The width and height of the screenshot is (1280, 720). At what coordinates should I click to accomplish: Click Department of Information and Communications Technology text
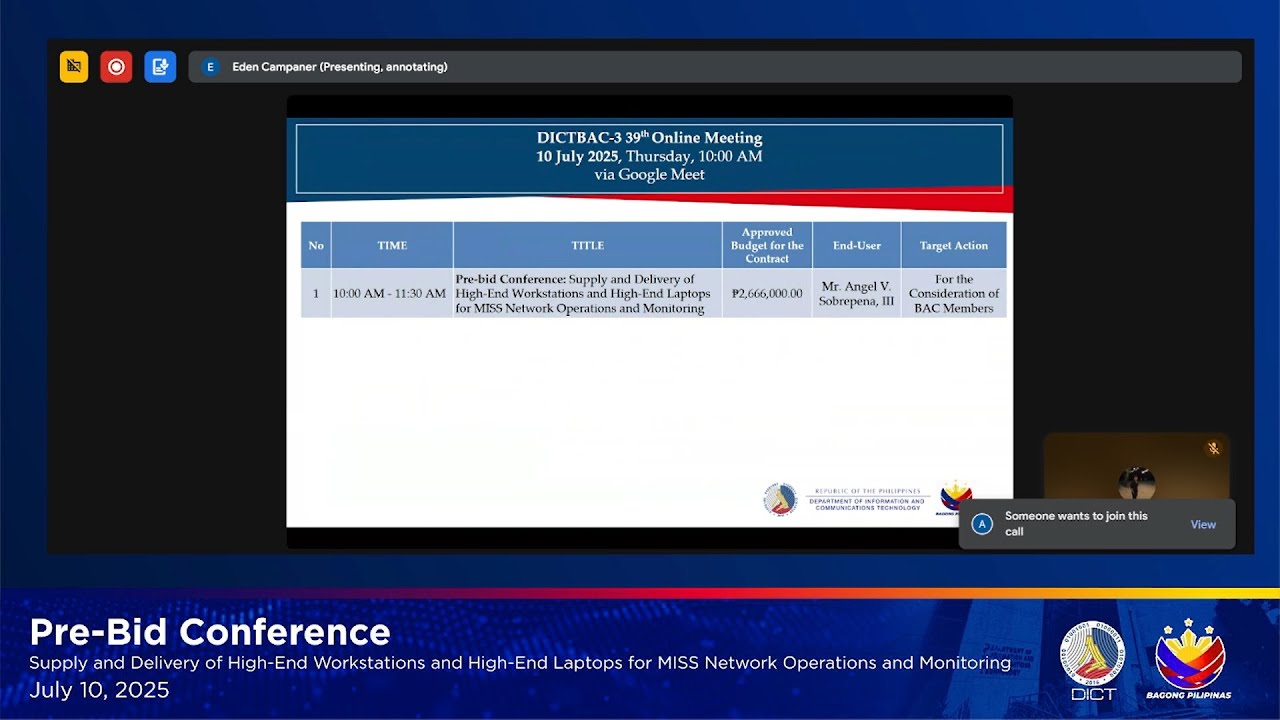(867, 504)
